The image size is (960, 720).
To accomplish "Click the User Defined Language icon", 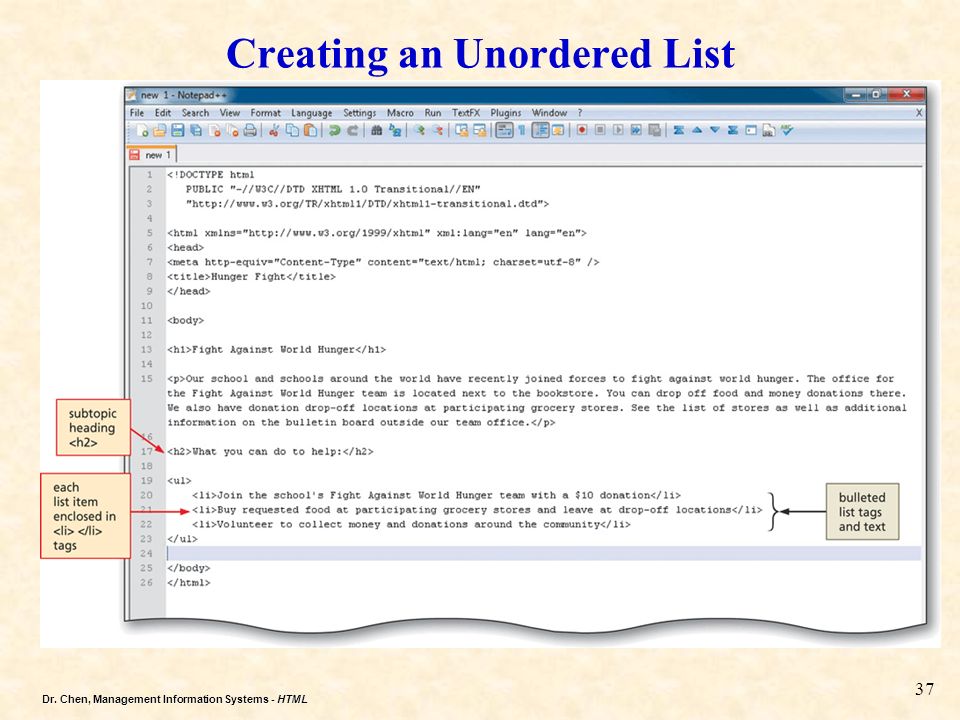I will (x=558, y=130).
